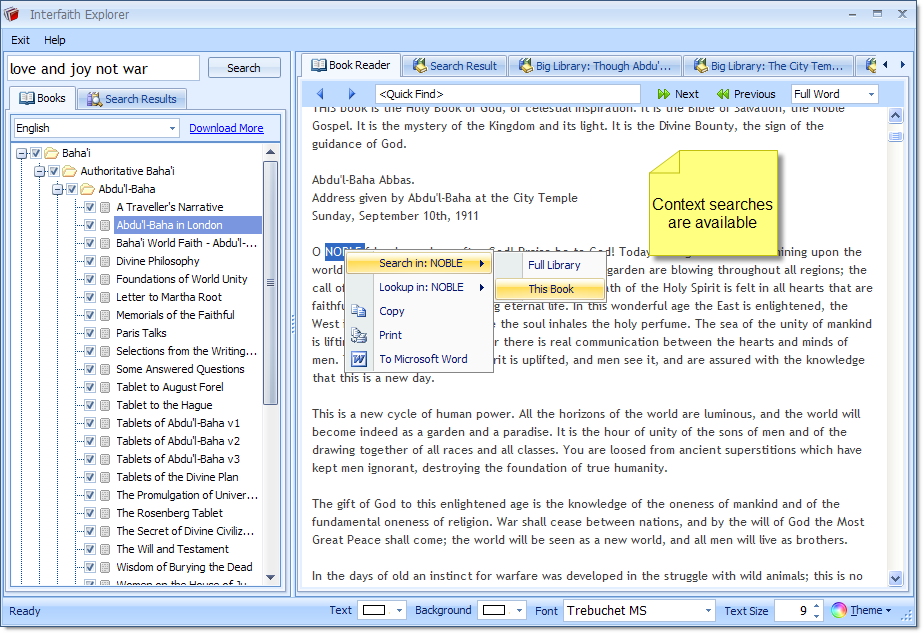Click the Copy icon in context menu

tap(360, 311)
